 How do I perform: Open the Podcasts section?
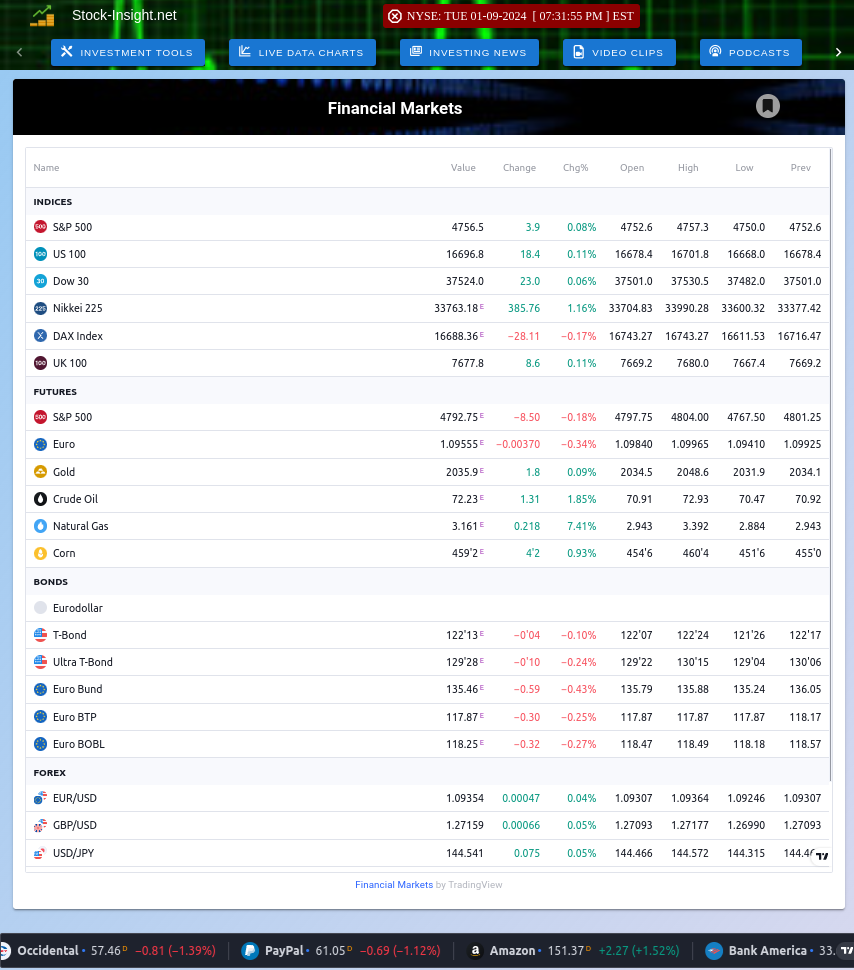[x=751, y=53]
